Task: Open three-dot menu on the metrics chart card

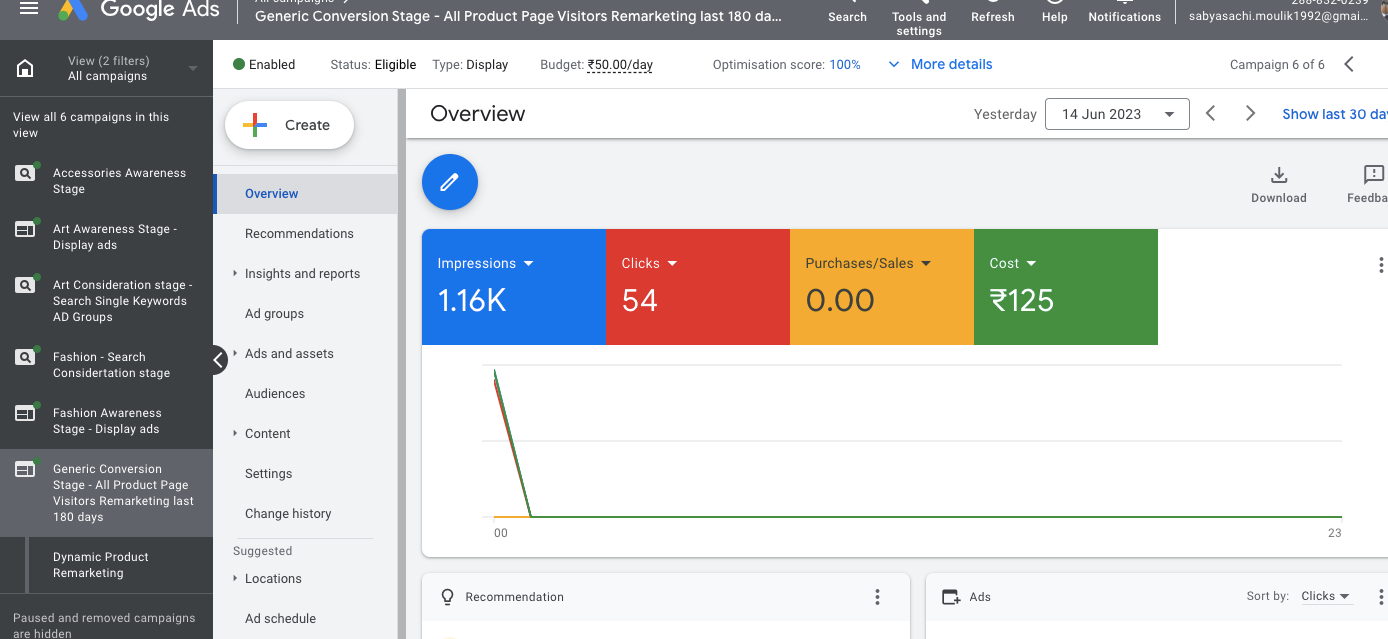Action: click(x=1381, y=265)
